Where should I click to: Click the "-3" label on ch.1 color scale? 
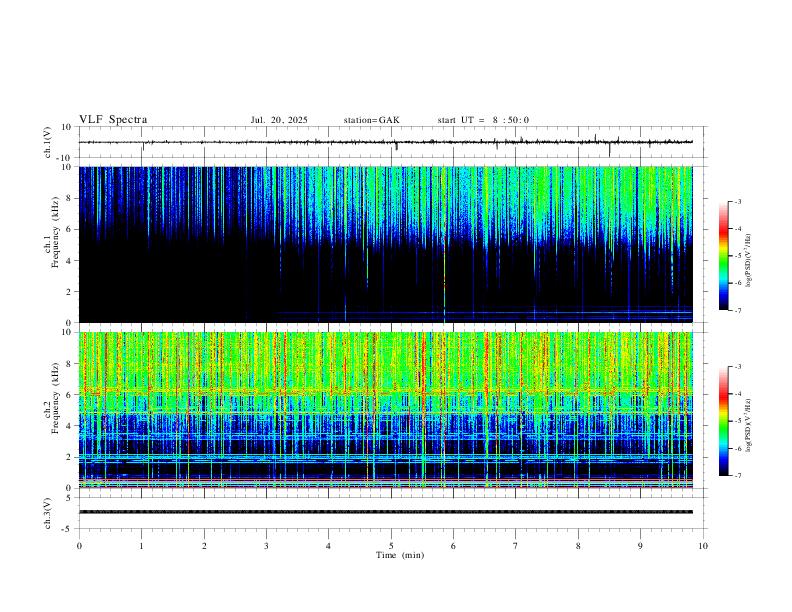737,201
